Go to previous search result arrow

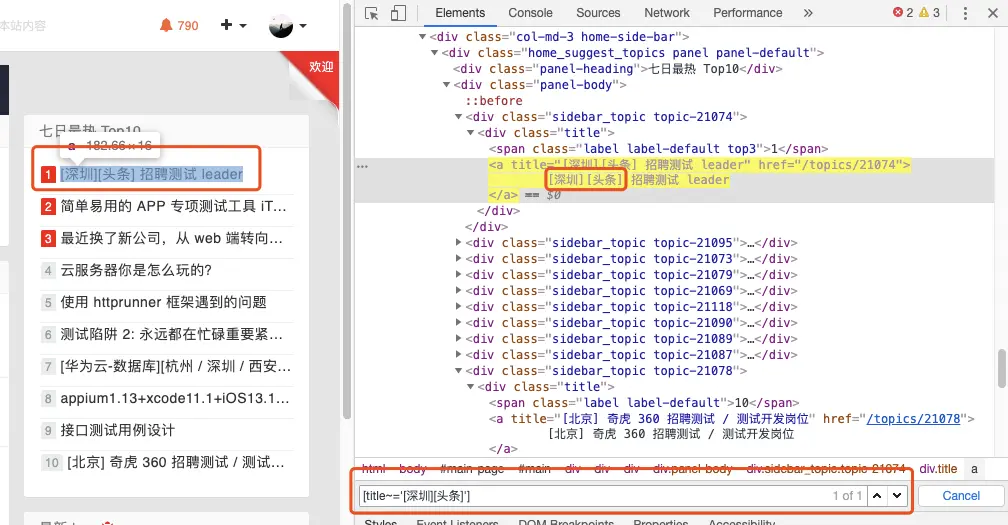[877, 495]
